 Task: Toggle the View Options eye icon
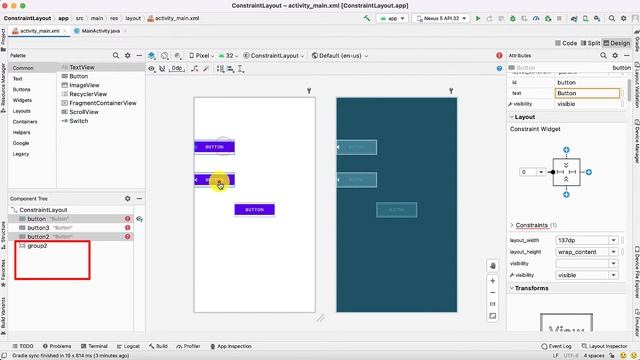pos(151,69)
